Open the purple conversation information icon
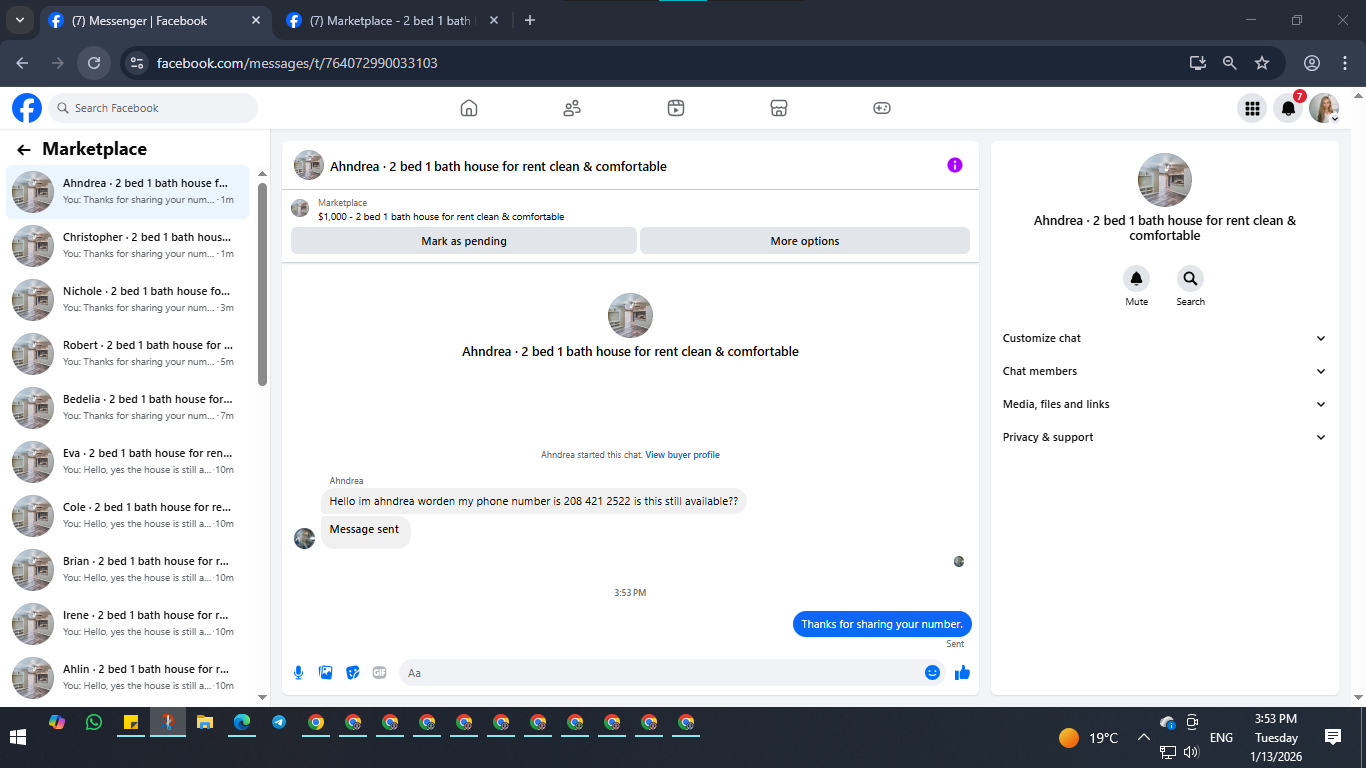This screenshot has width=1366, height=768. [955, 165]
